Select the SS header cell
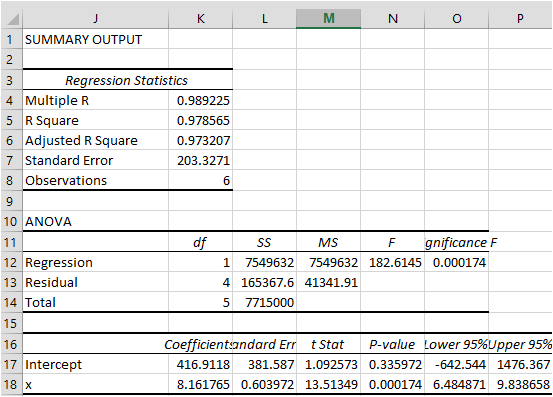 pos(265,242)
